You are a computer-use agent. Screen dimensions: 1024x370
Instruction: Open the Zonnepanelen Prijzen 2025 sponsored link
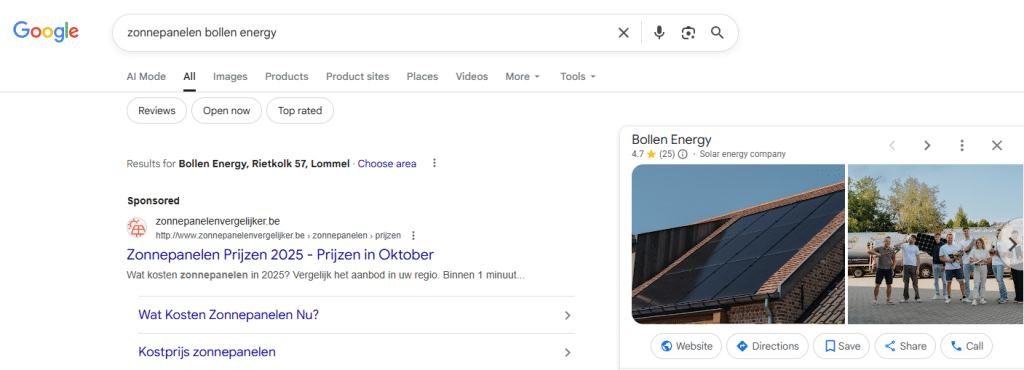(280, 254)
